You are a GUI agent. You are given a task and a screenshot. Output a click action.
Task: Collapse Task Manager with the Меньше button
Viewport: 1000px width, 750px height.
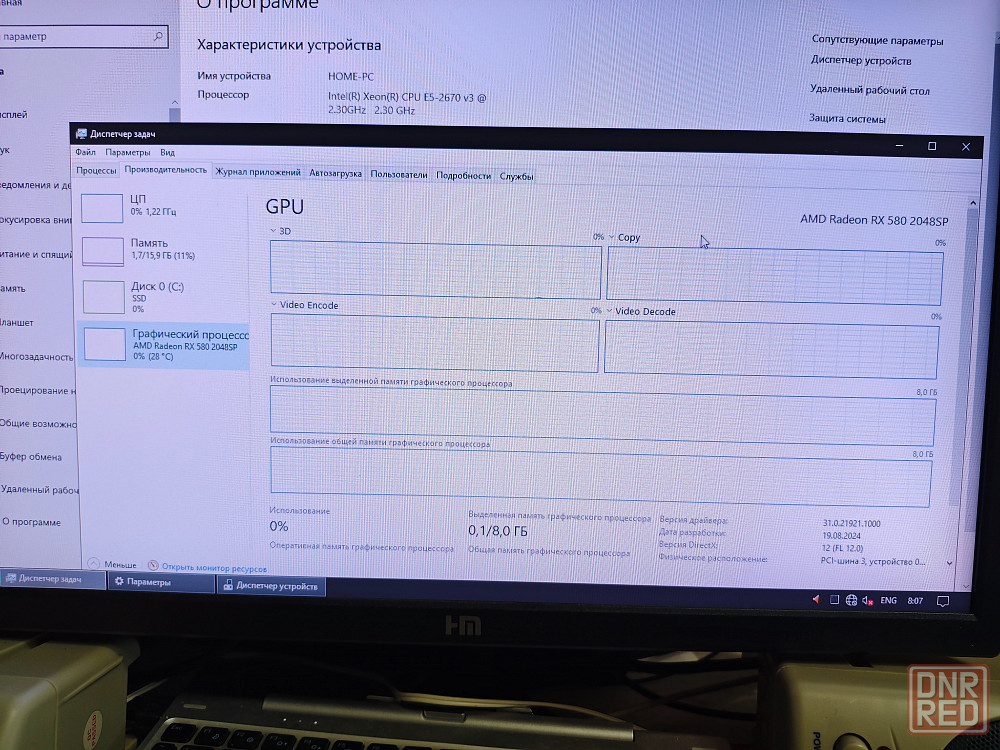(112, 564)
